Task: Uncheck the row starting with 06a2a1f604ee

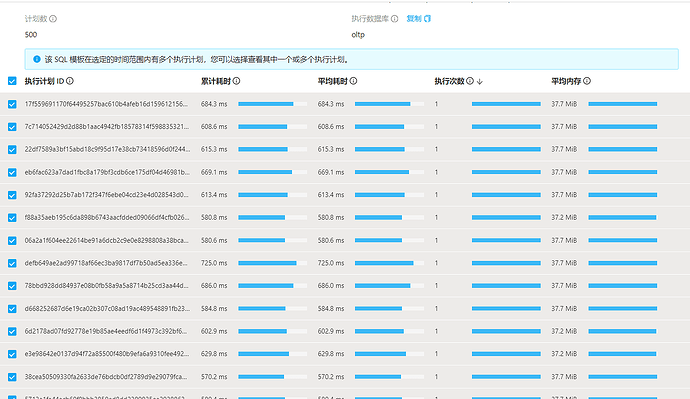Action: (12, 241)
